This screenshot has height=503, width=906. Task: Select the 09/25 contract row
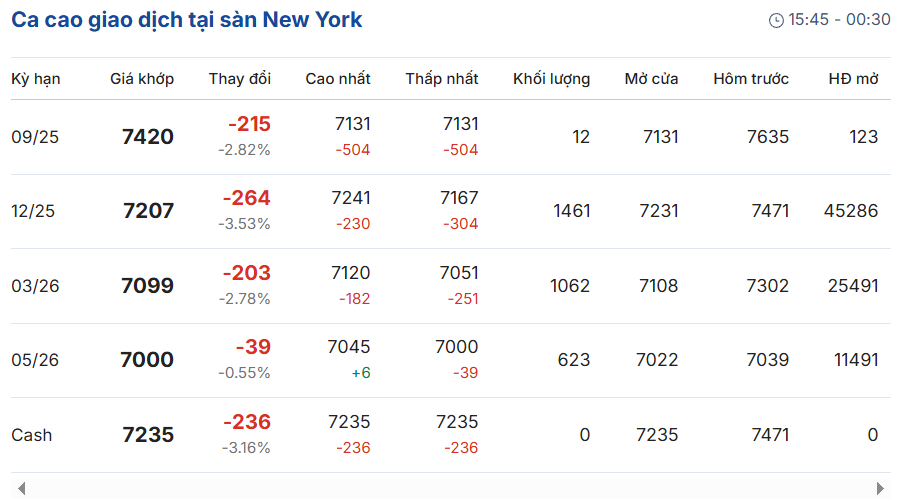[x=451, y=137]
